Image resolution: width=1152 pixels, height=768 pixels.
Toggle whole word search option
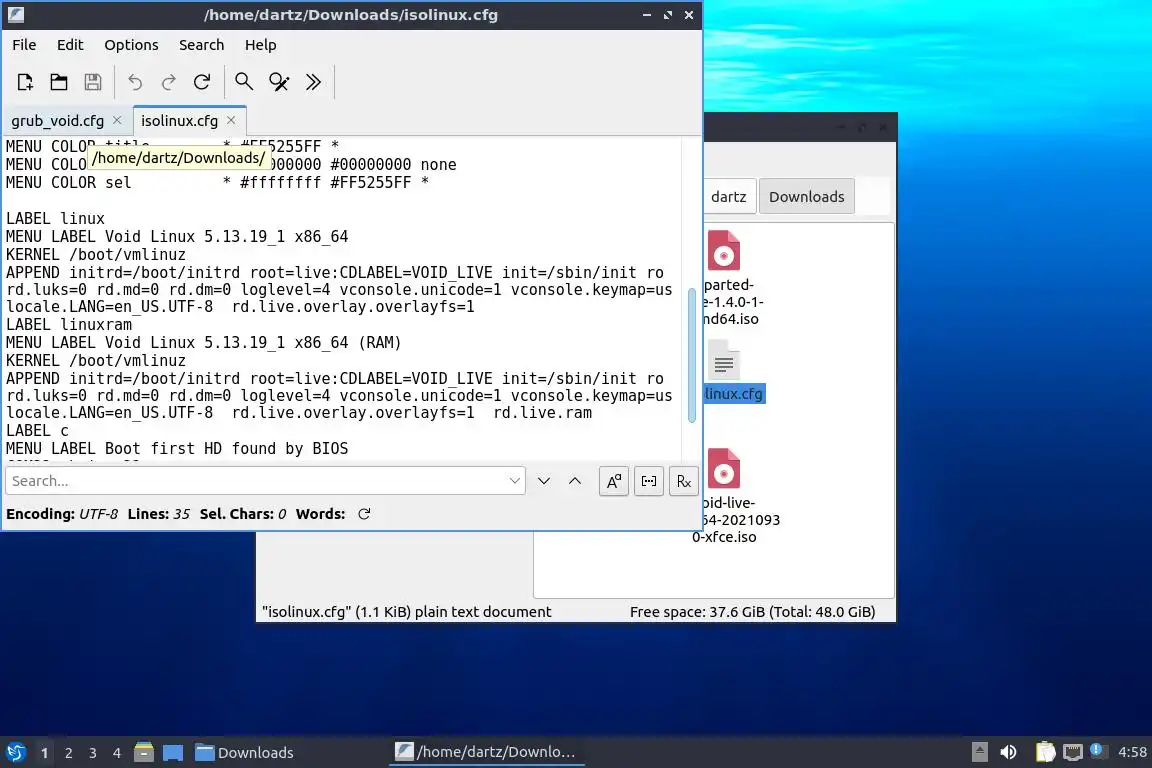(x=649, y=481)
